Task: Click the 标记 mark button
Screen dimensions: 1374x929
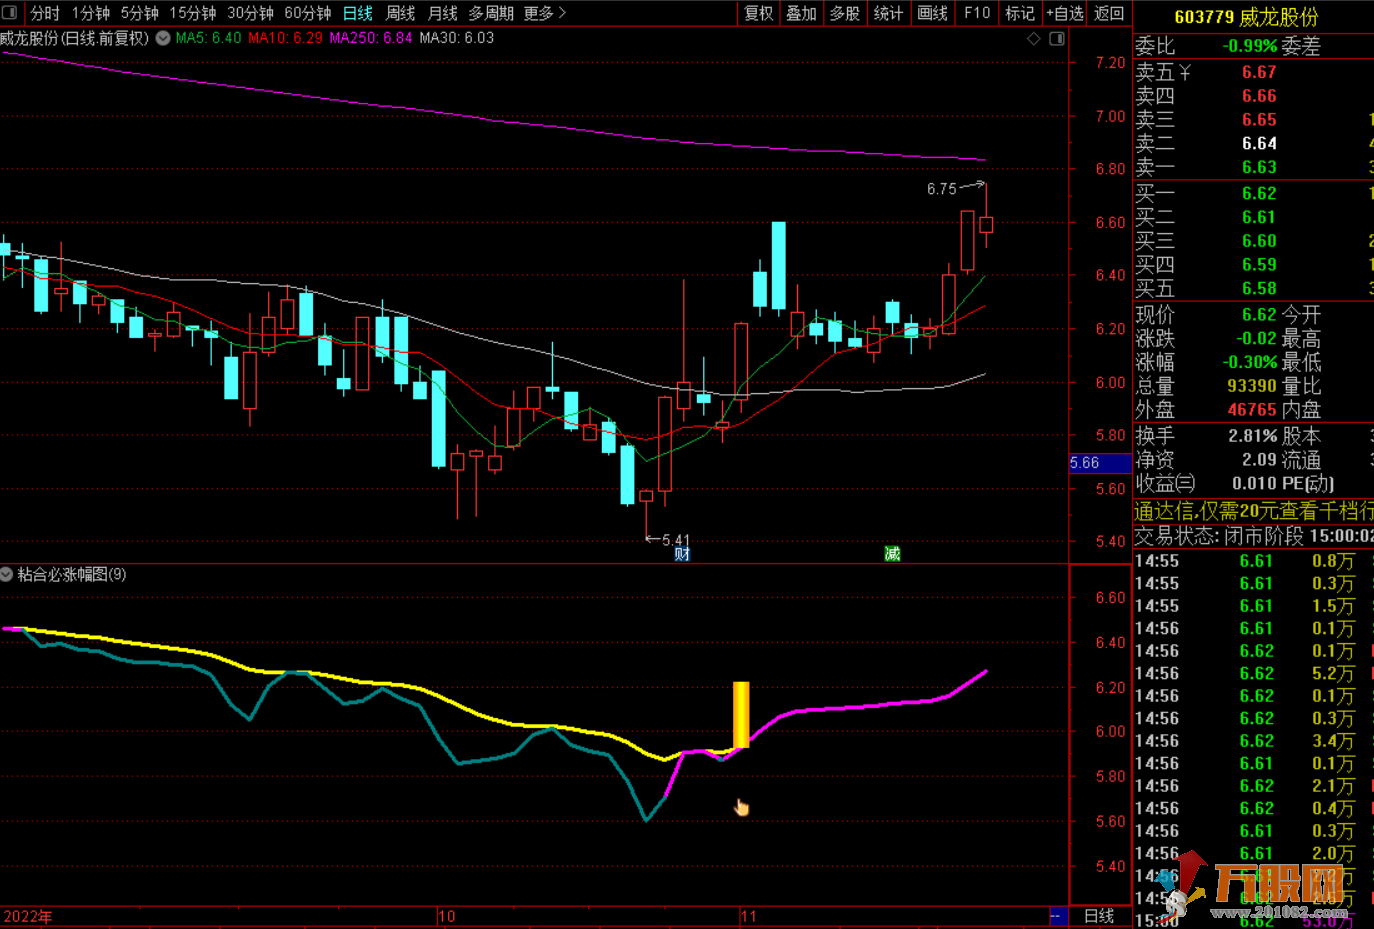Action: pyautogui.click(x=1020, y=13)
